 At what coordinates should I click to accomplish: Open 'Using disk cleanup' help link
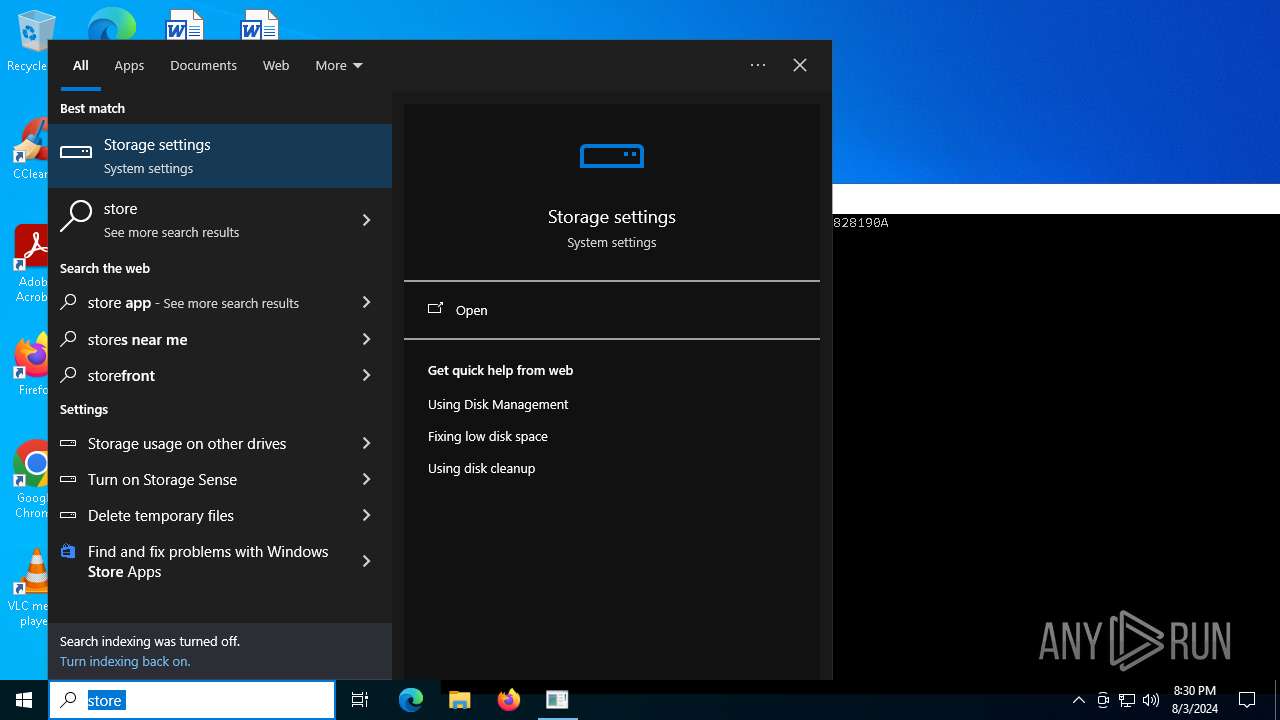481,468
